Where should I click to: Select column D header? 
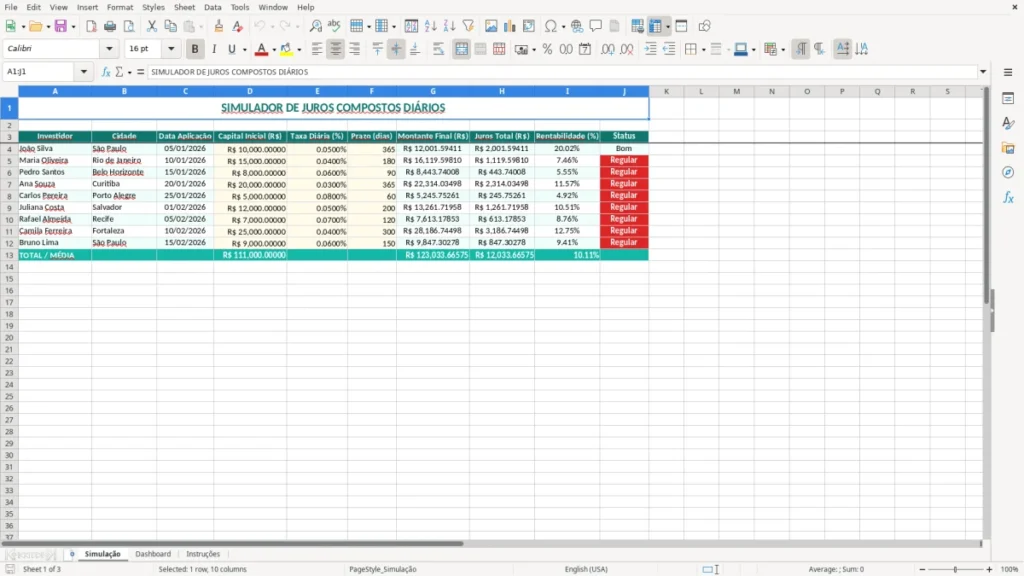(249, 91)
